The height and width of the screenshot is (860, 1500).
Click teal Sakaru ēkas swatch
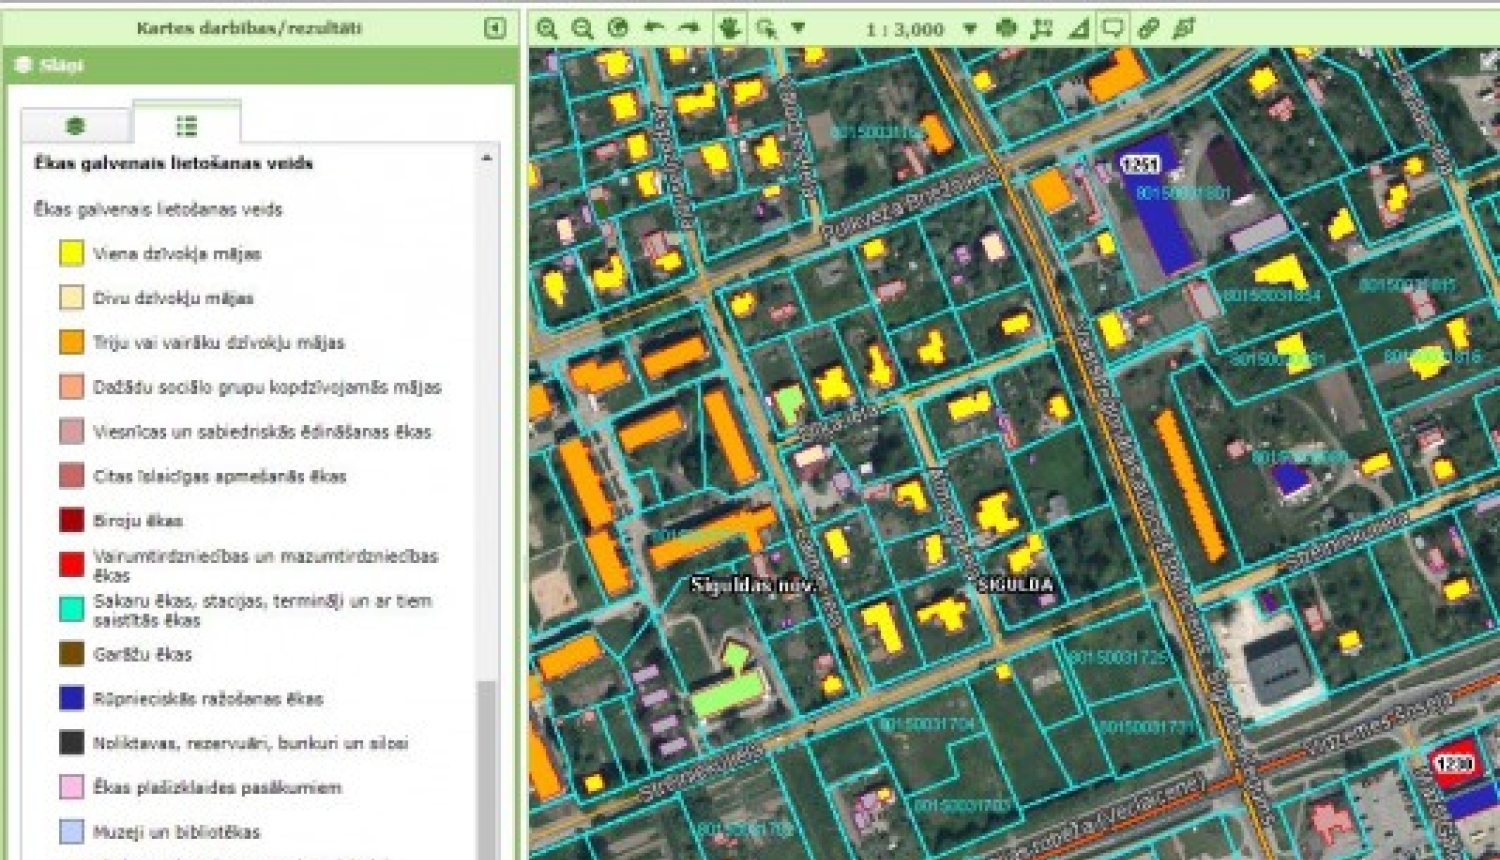click(x=71, y=609)
